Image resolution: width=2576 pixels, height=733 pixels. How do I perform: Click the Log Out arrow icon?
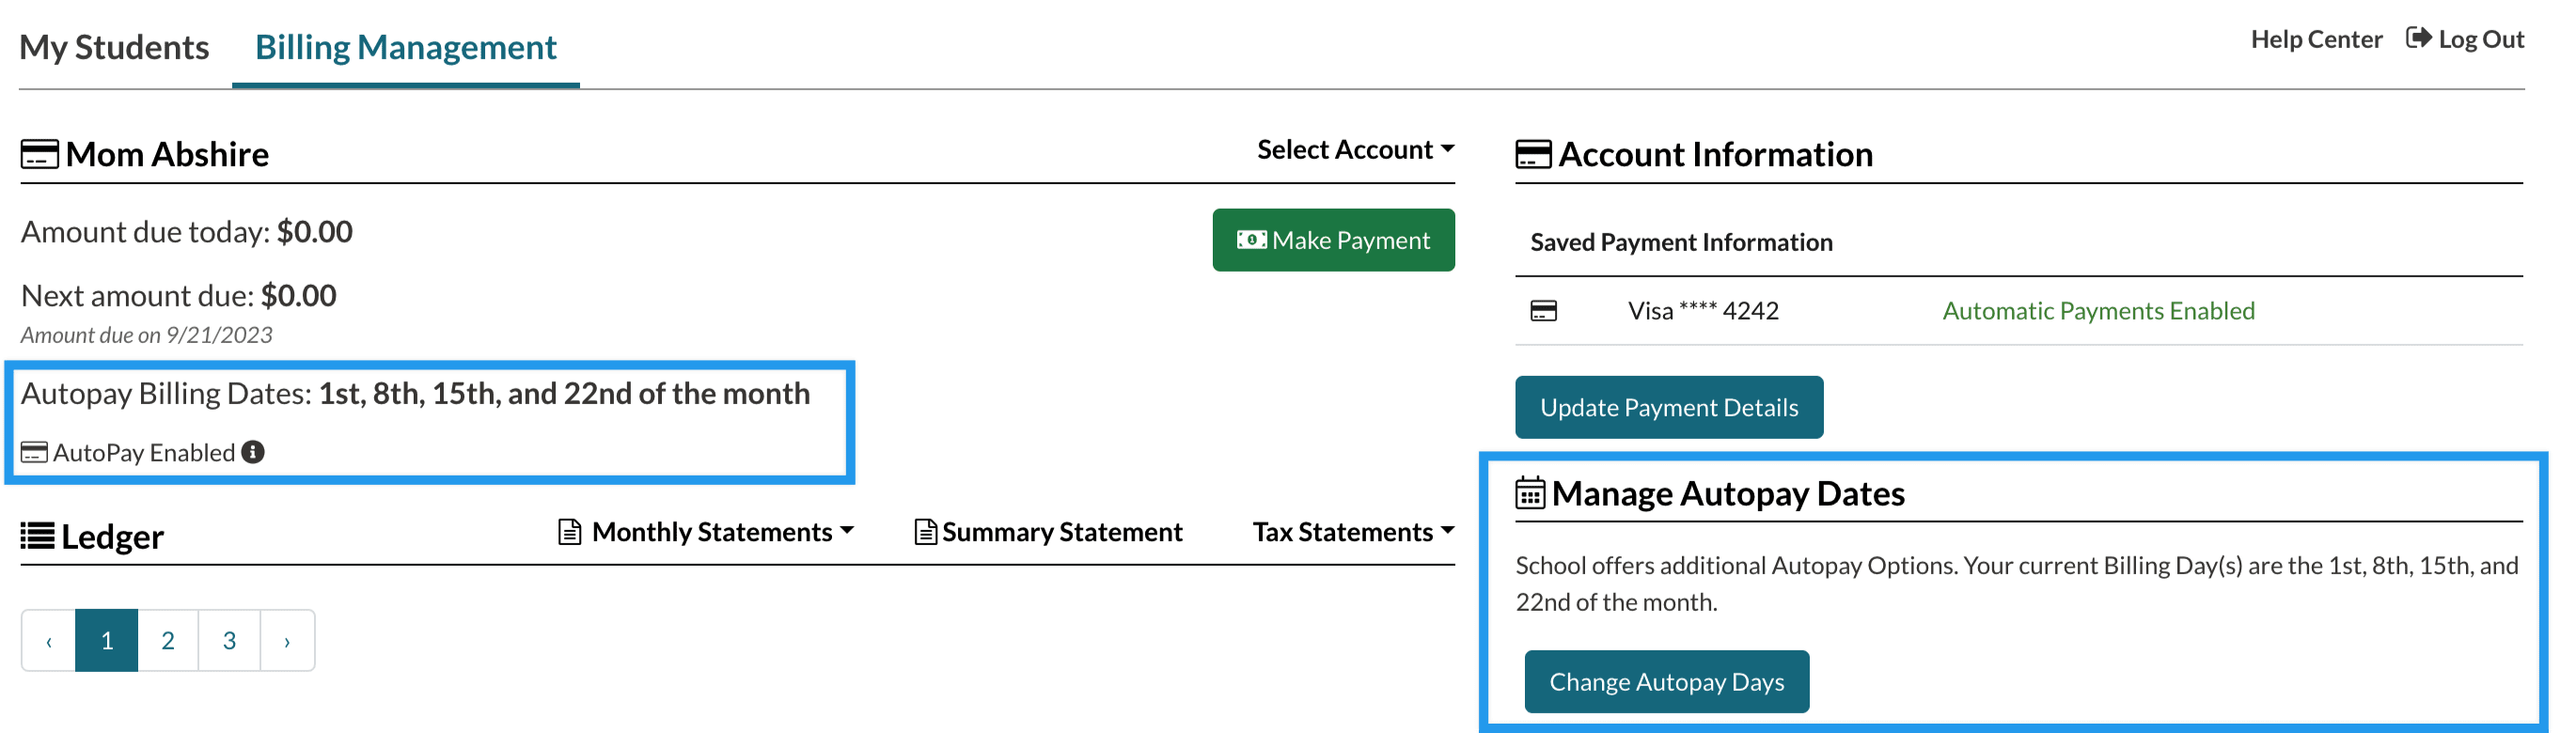pos(2418,39)
